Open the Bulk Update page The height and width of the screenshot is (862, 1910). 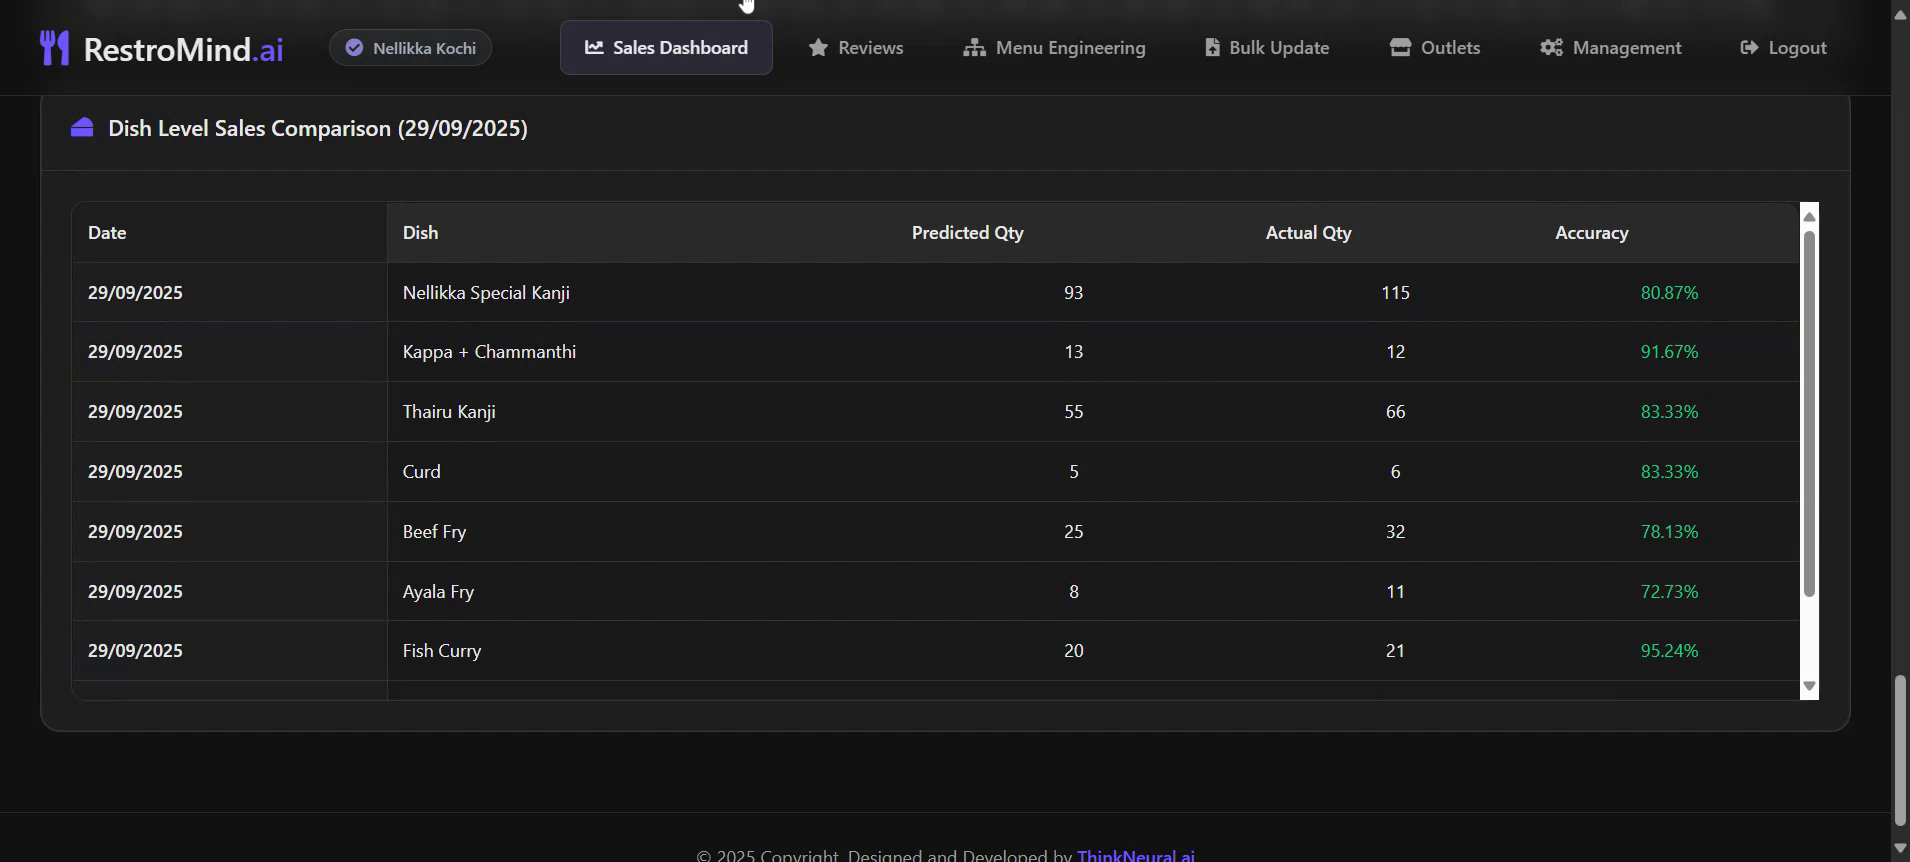pyautogui.click(x=1267, y=47)
